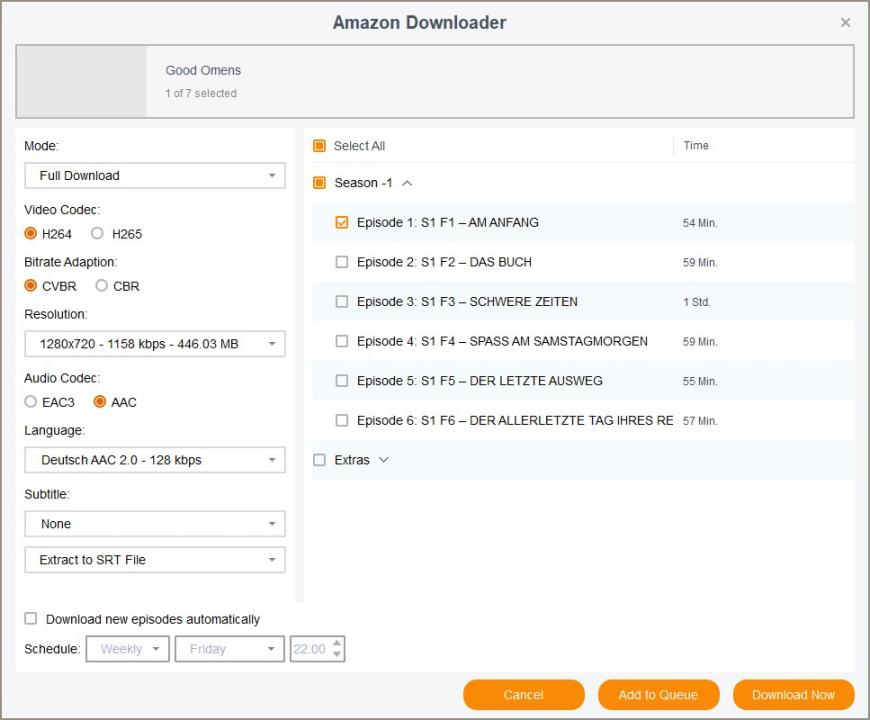Enable Download new episodes automatically
The width and height of the screenshot is (870, 720).
(31, 619)
